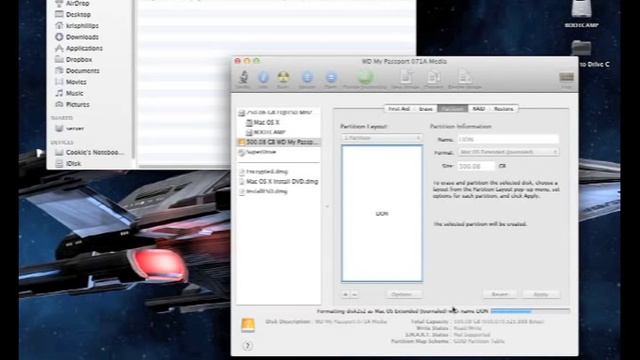Viewport: 640px width, 360px height.
Task: Click the formatting progress bar
Action: click(x=530, y=311)
